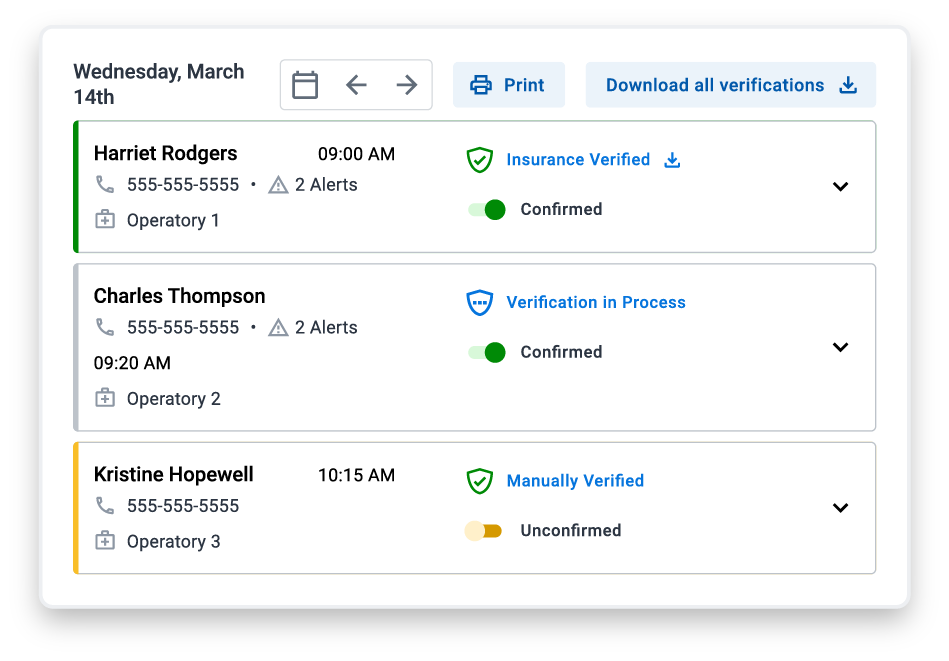The width and height of the screenshot is (949, 661).
Task: Toggle Harriet Rodgers' Confirmed switch
Action: coord(487,209)
